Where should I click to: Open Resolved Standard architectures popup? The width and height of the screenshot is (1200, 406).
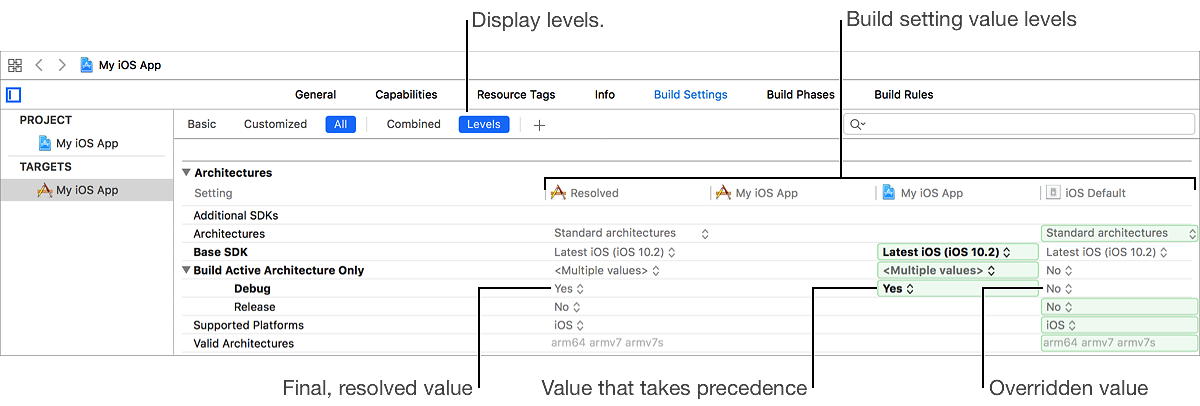tap(632, 233)
